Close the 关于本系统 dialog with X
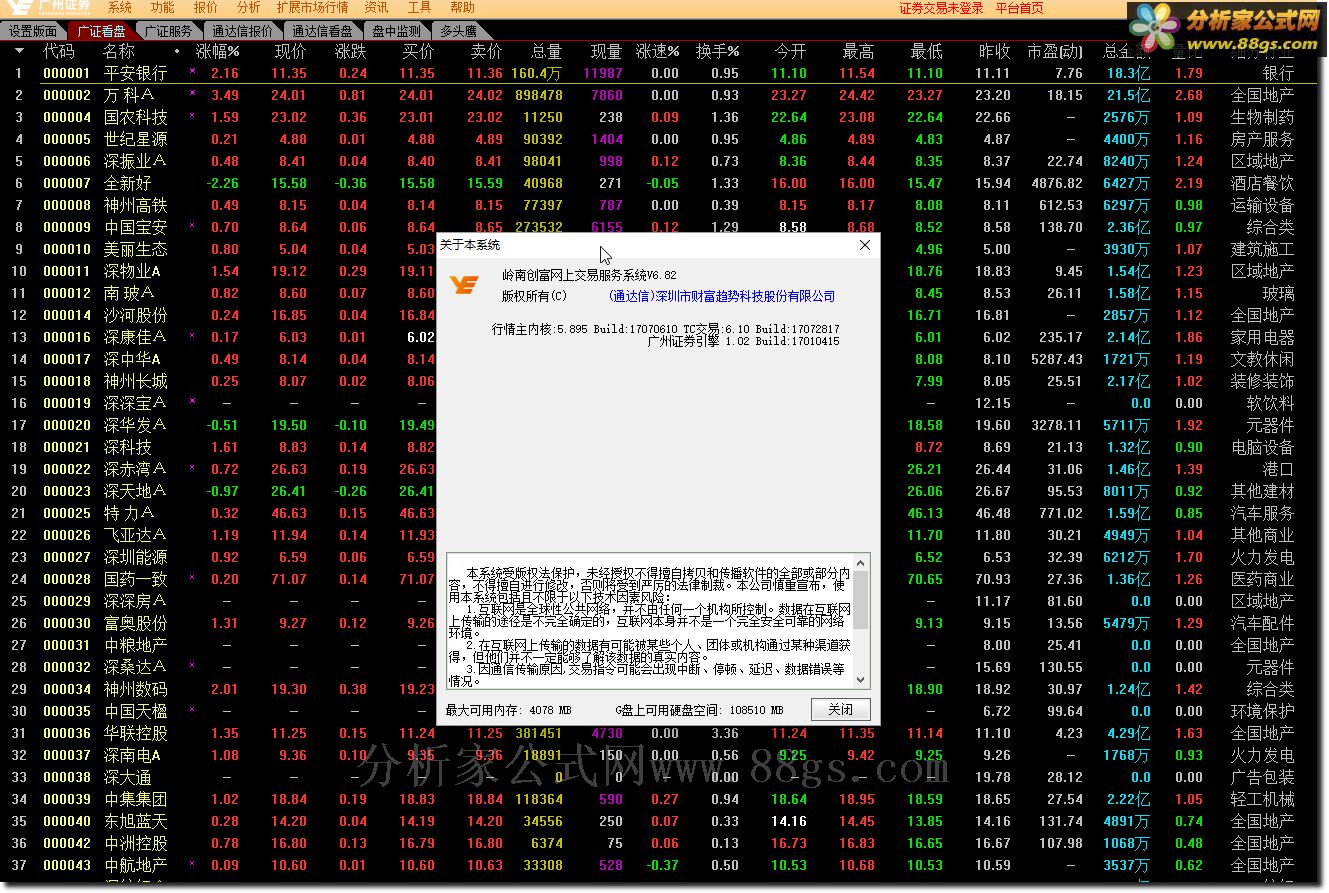Image resolution: width=1329 pixels, height=893 pixels. click(865, 245)
